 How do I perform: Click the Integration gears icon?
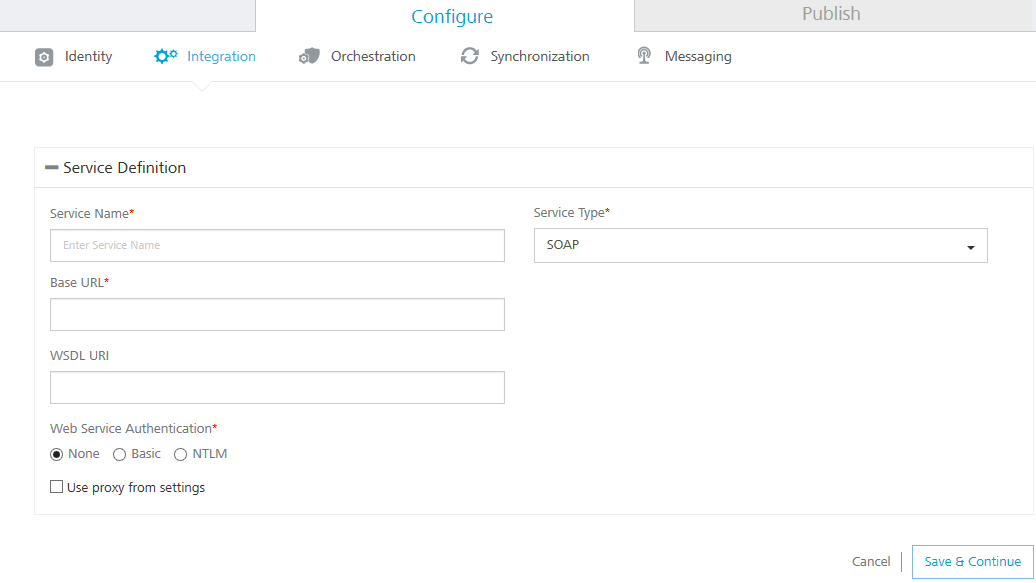[165, 56]
